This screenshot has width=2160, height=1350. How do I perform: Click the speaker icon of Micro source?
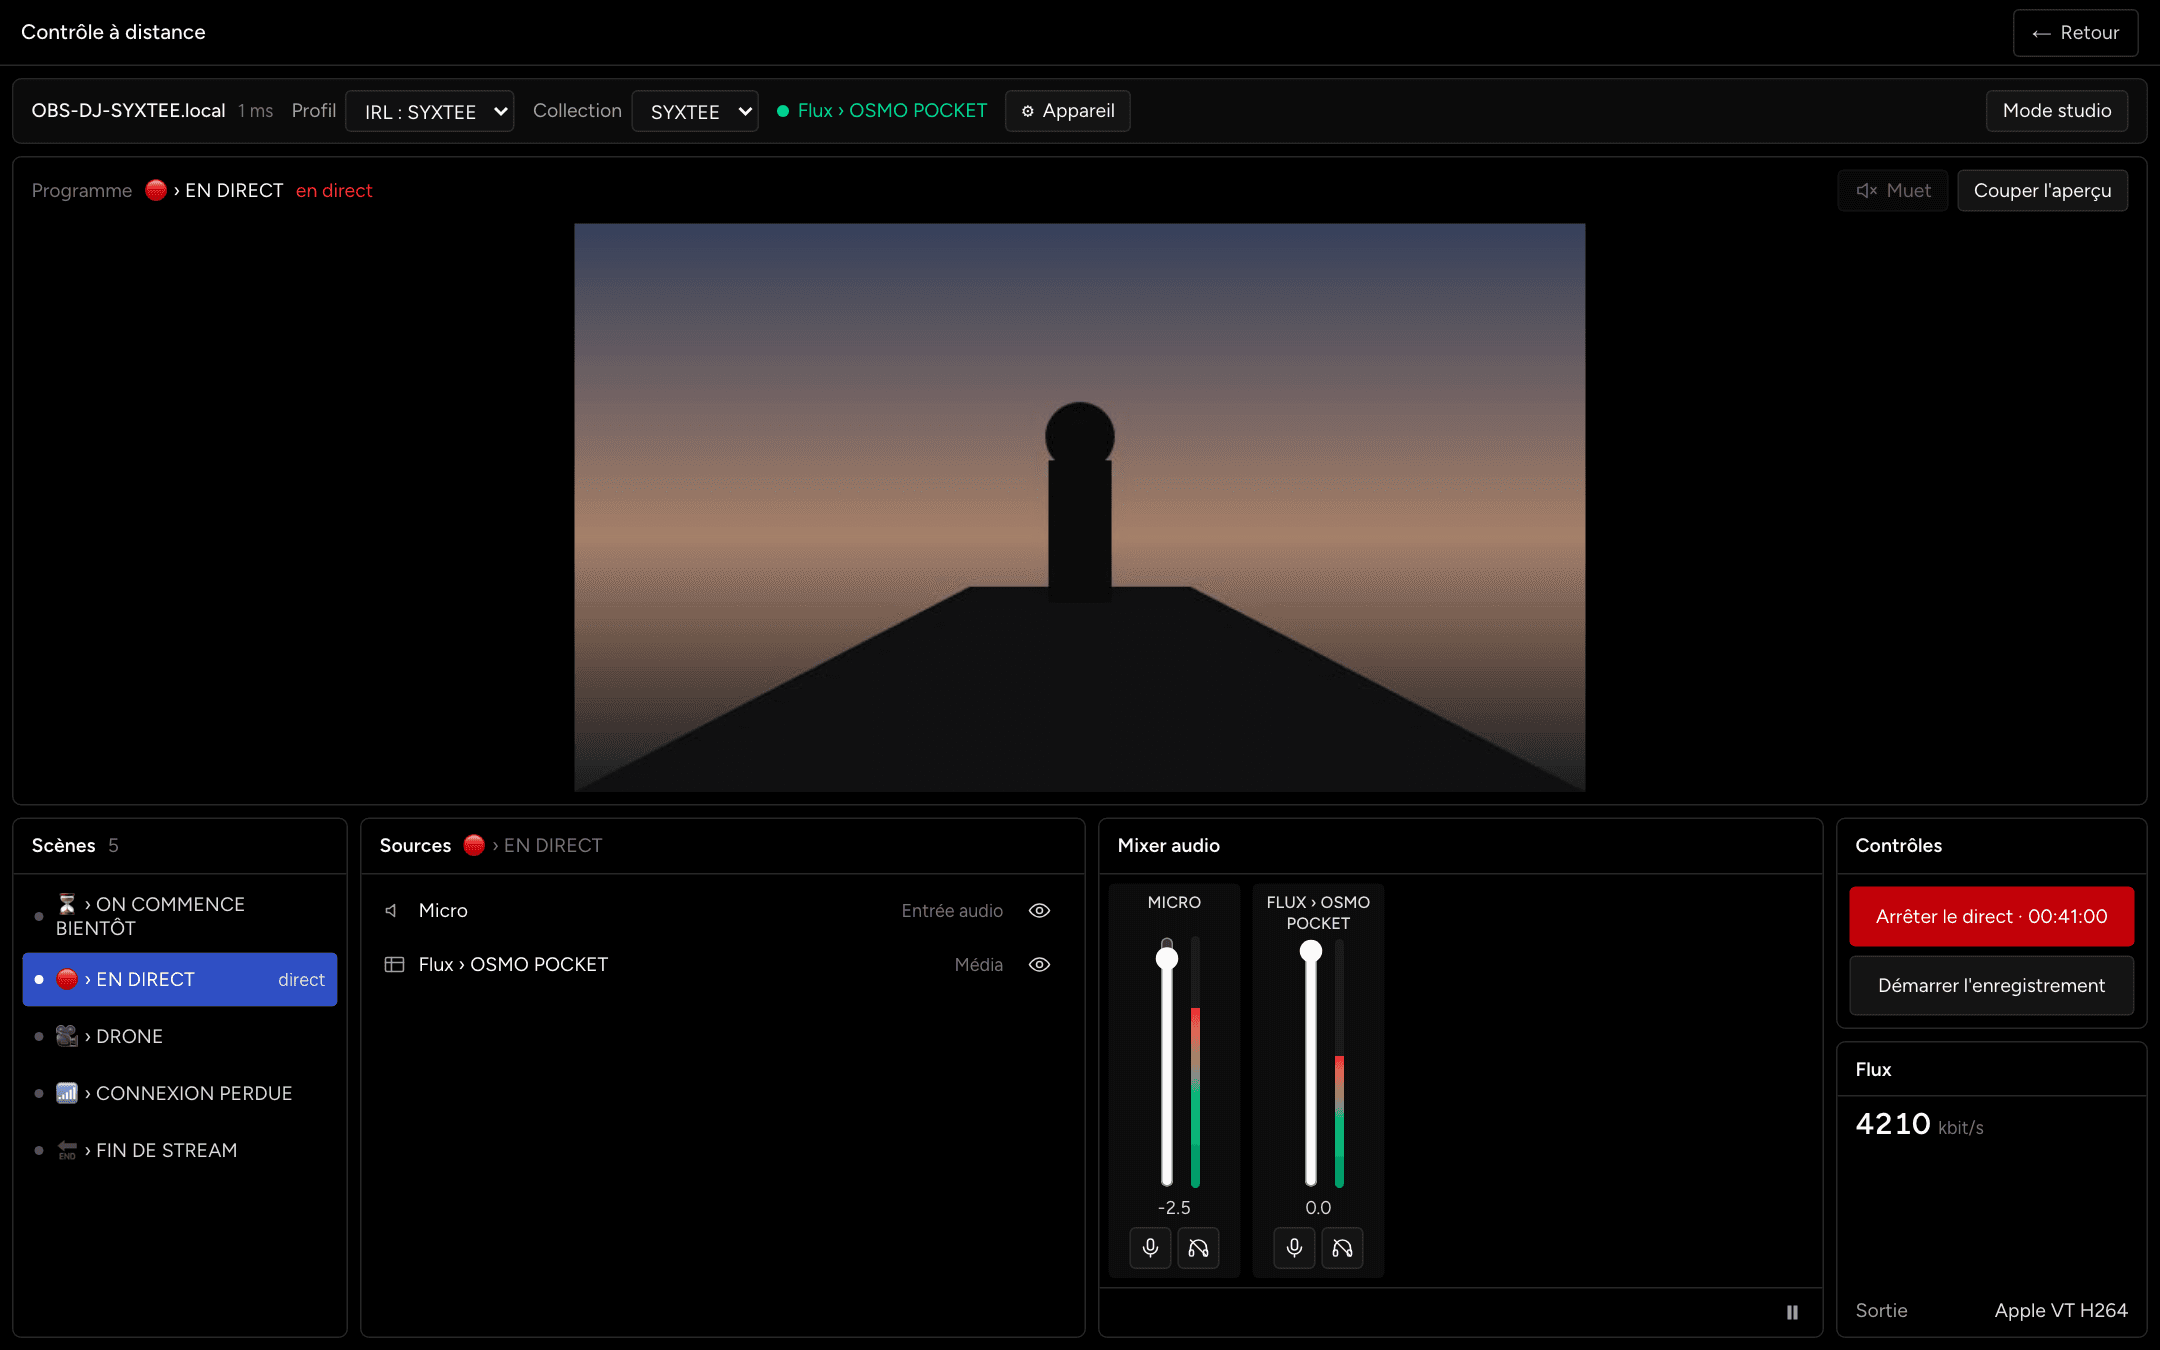pos(392,910)
